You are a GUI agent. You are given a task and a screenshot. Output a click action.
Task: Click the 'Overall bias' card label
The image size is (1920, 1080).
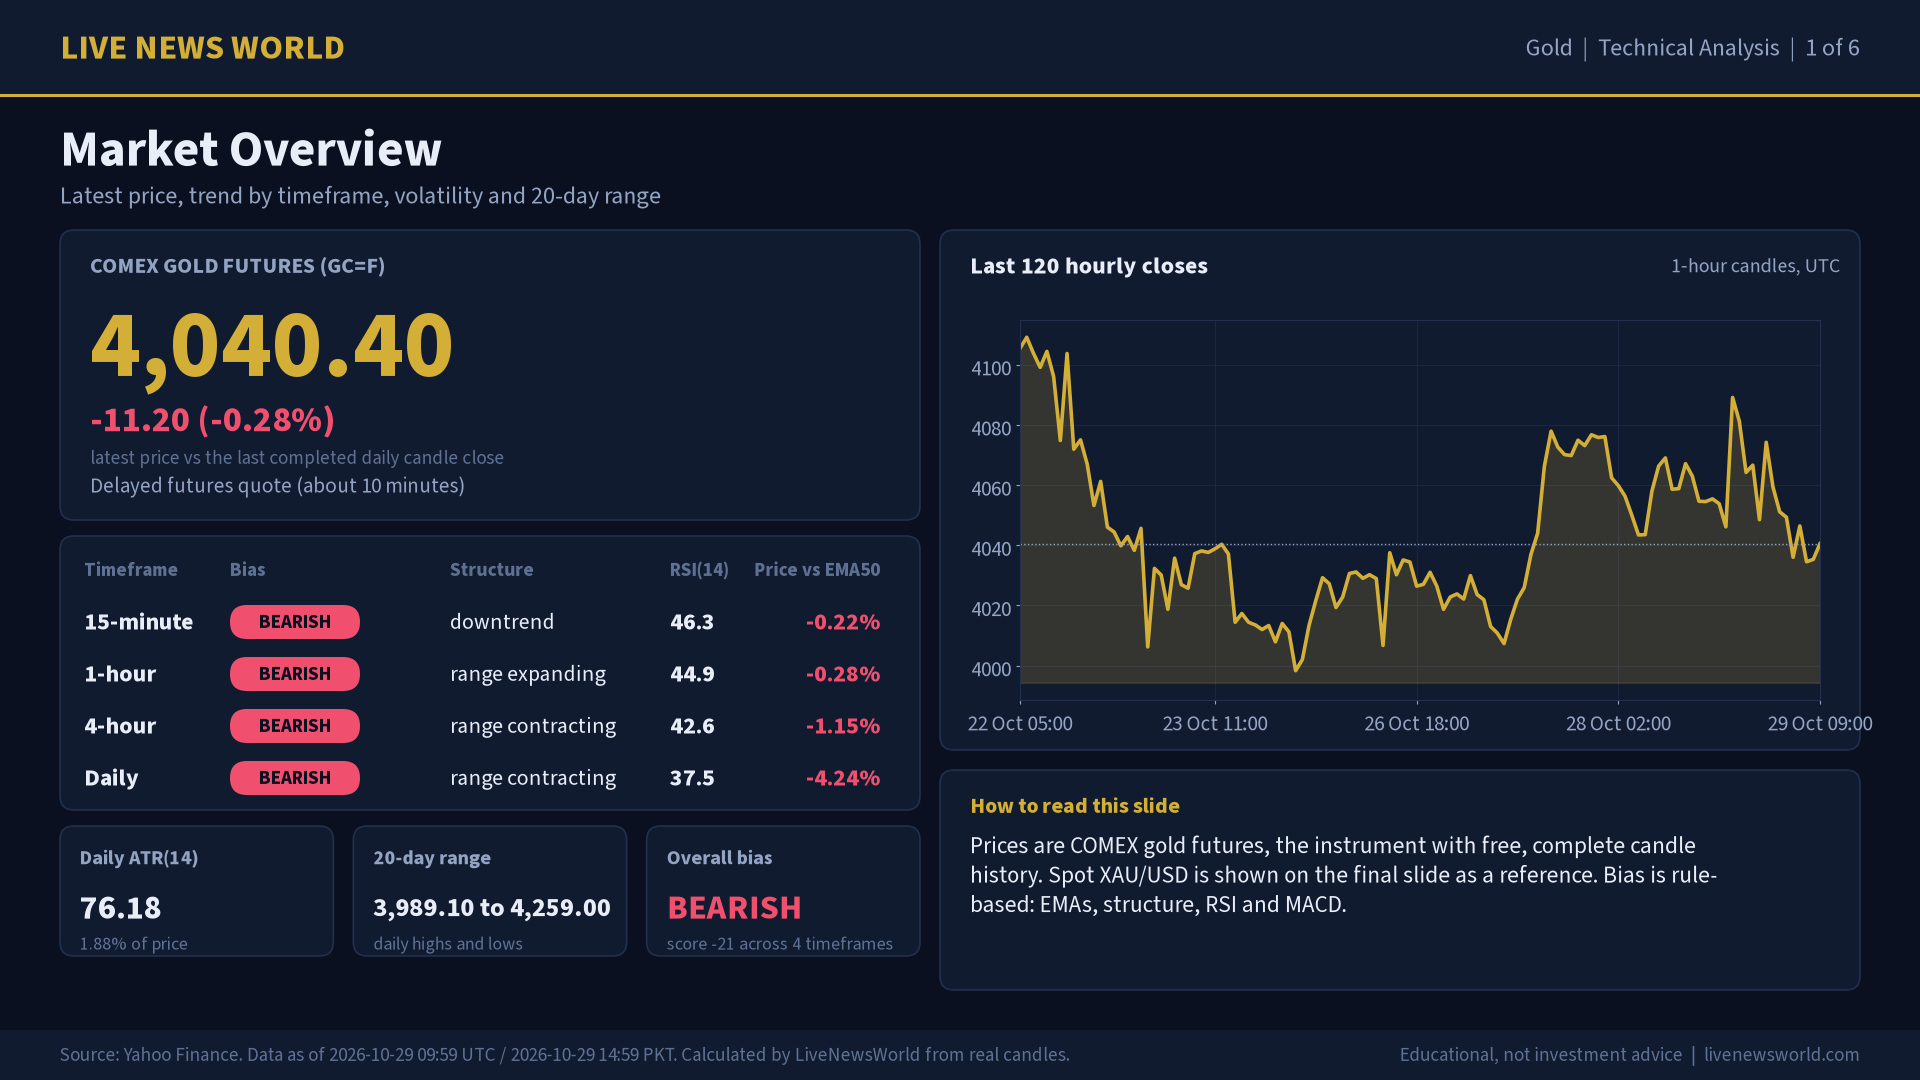pos(720,858)
